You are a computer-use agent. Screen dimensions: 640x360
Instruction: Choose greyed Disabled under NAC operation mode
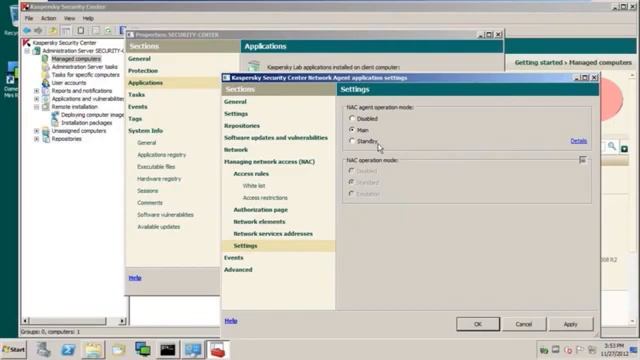coord(351,171)
